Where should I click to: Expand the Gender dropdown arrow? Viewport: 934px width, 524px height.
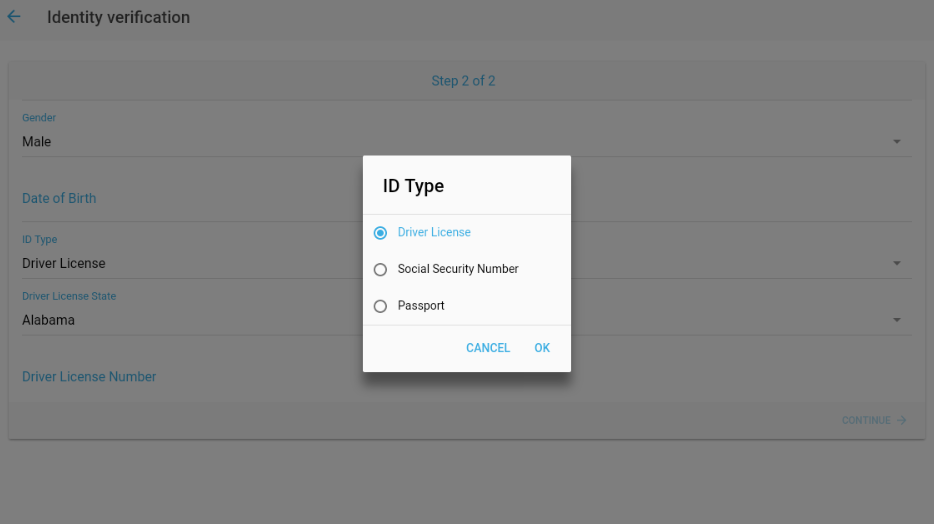[896, 142]
